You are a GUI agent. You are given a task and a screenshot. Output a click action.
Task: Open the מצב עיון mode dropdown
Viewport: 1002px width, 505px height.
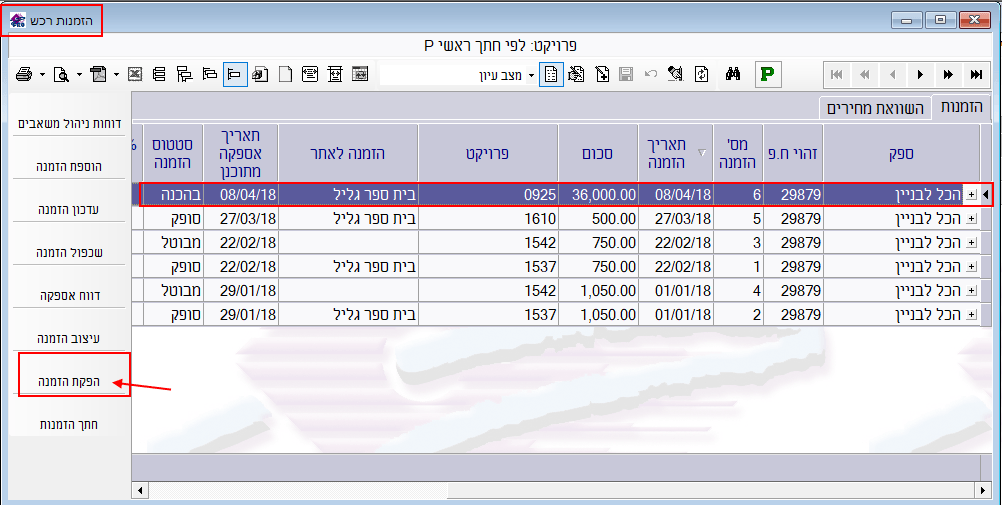pyautogui.click(x=531, y=74)
